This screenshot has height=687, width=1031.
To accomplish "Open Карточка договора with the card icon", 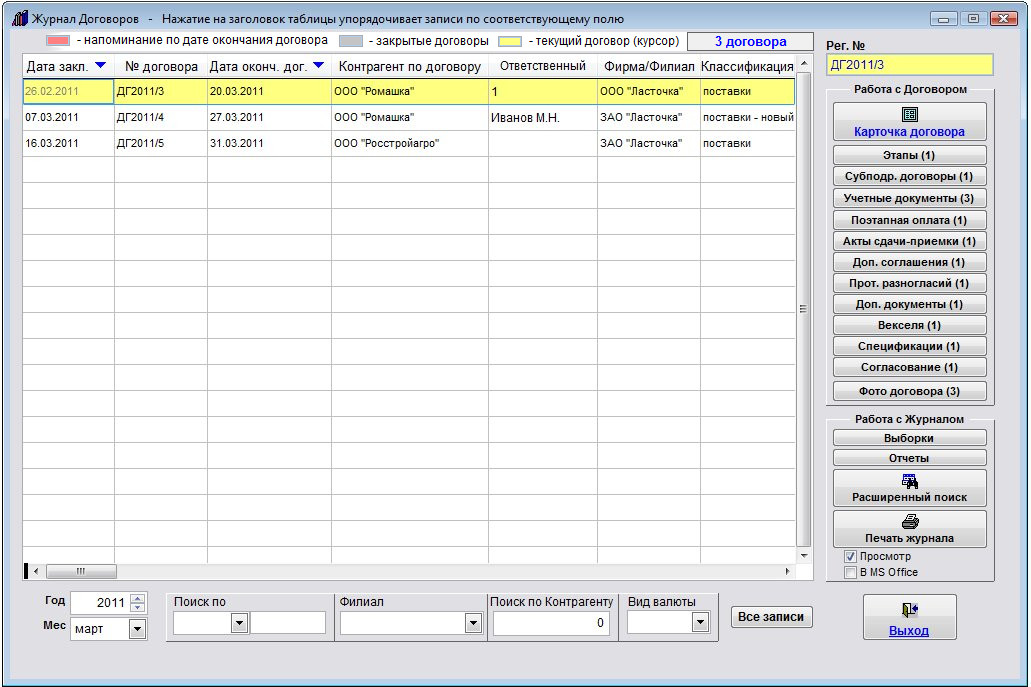I will tap(909, 115).
